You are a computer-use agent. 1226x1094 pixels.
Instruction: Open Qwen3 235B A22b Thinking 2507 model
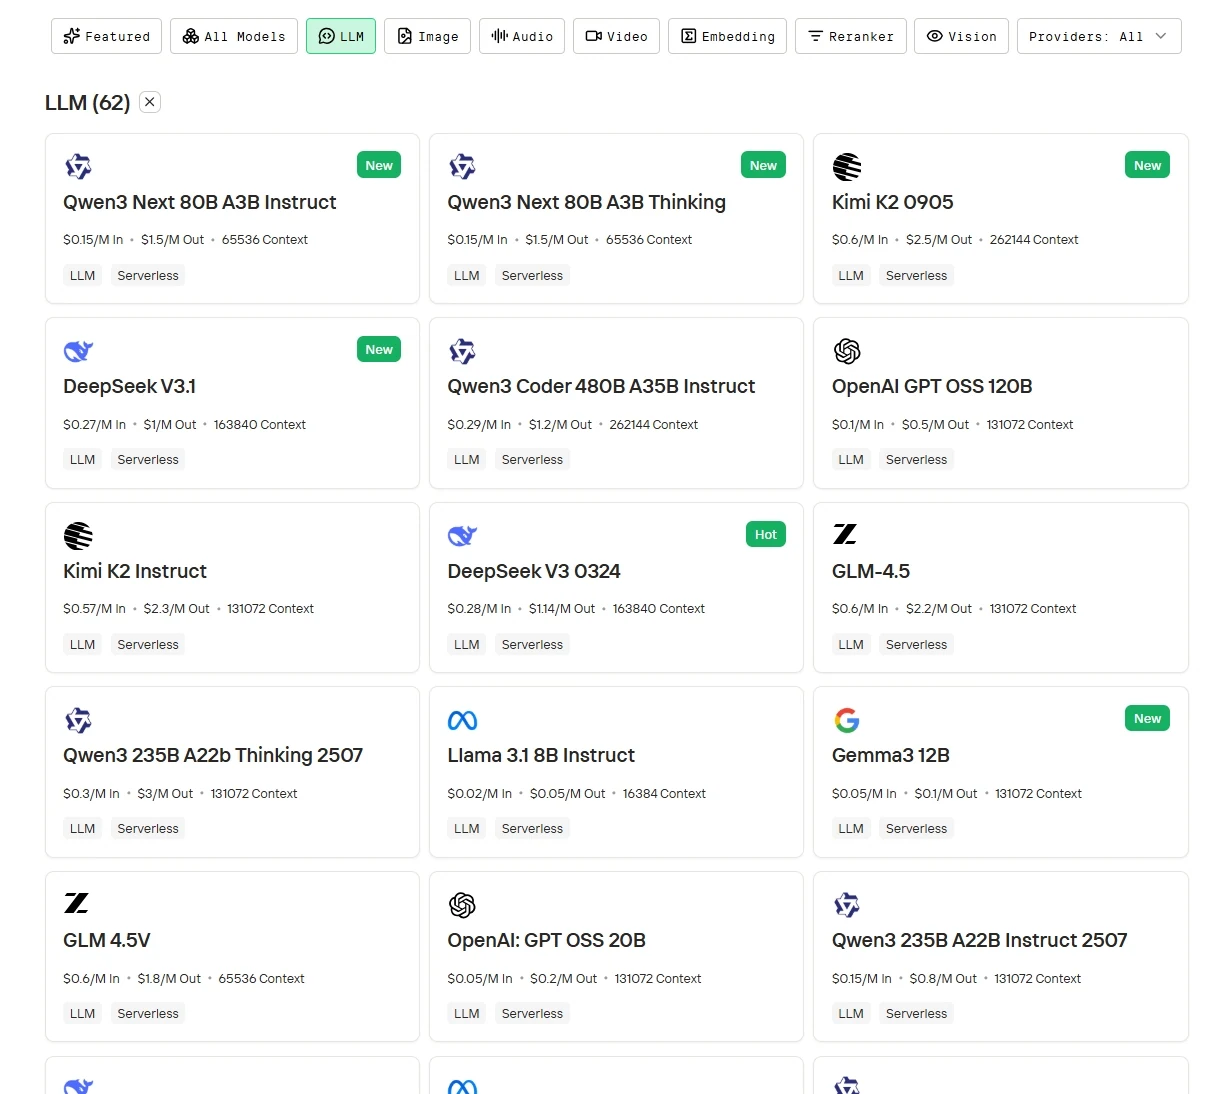point(213,755)
